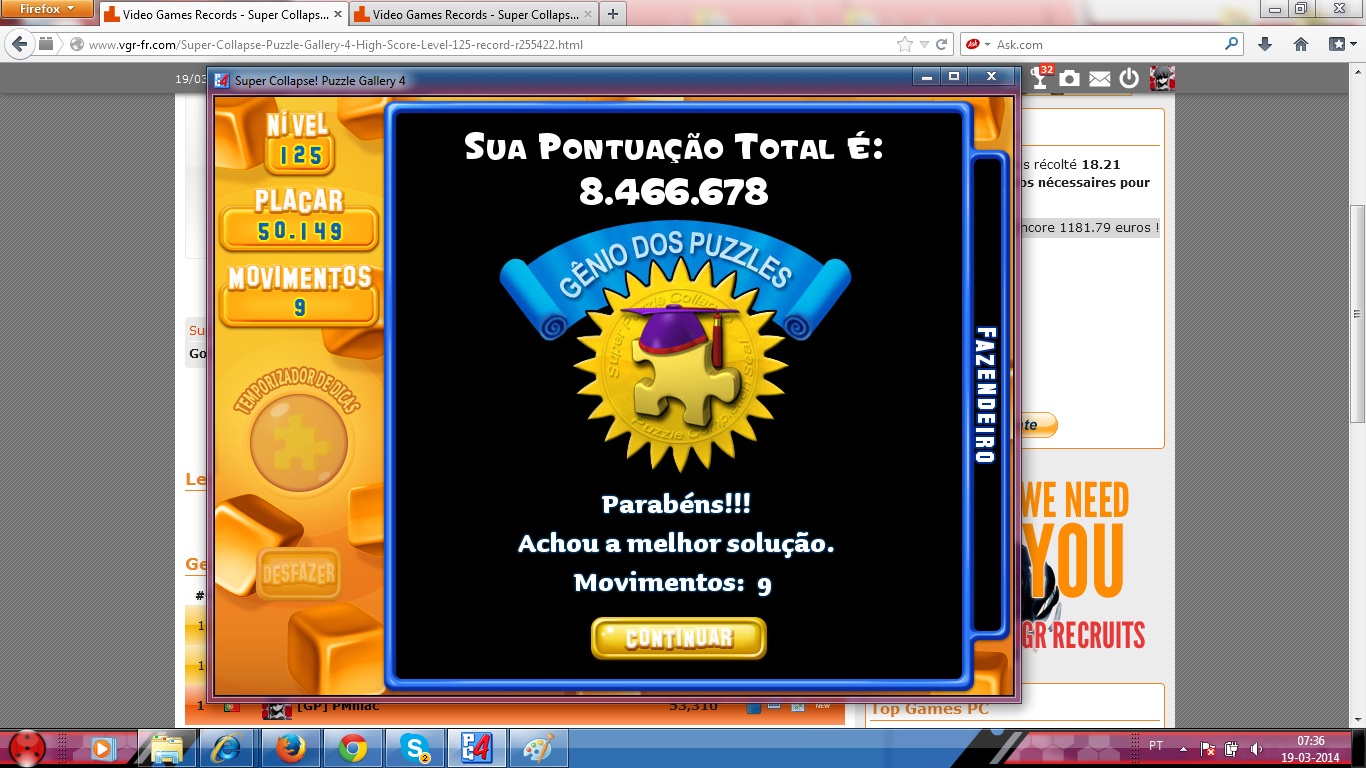Open the envelope messages icon

click(x=1100, y=79)
